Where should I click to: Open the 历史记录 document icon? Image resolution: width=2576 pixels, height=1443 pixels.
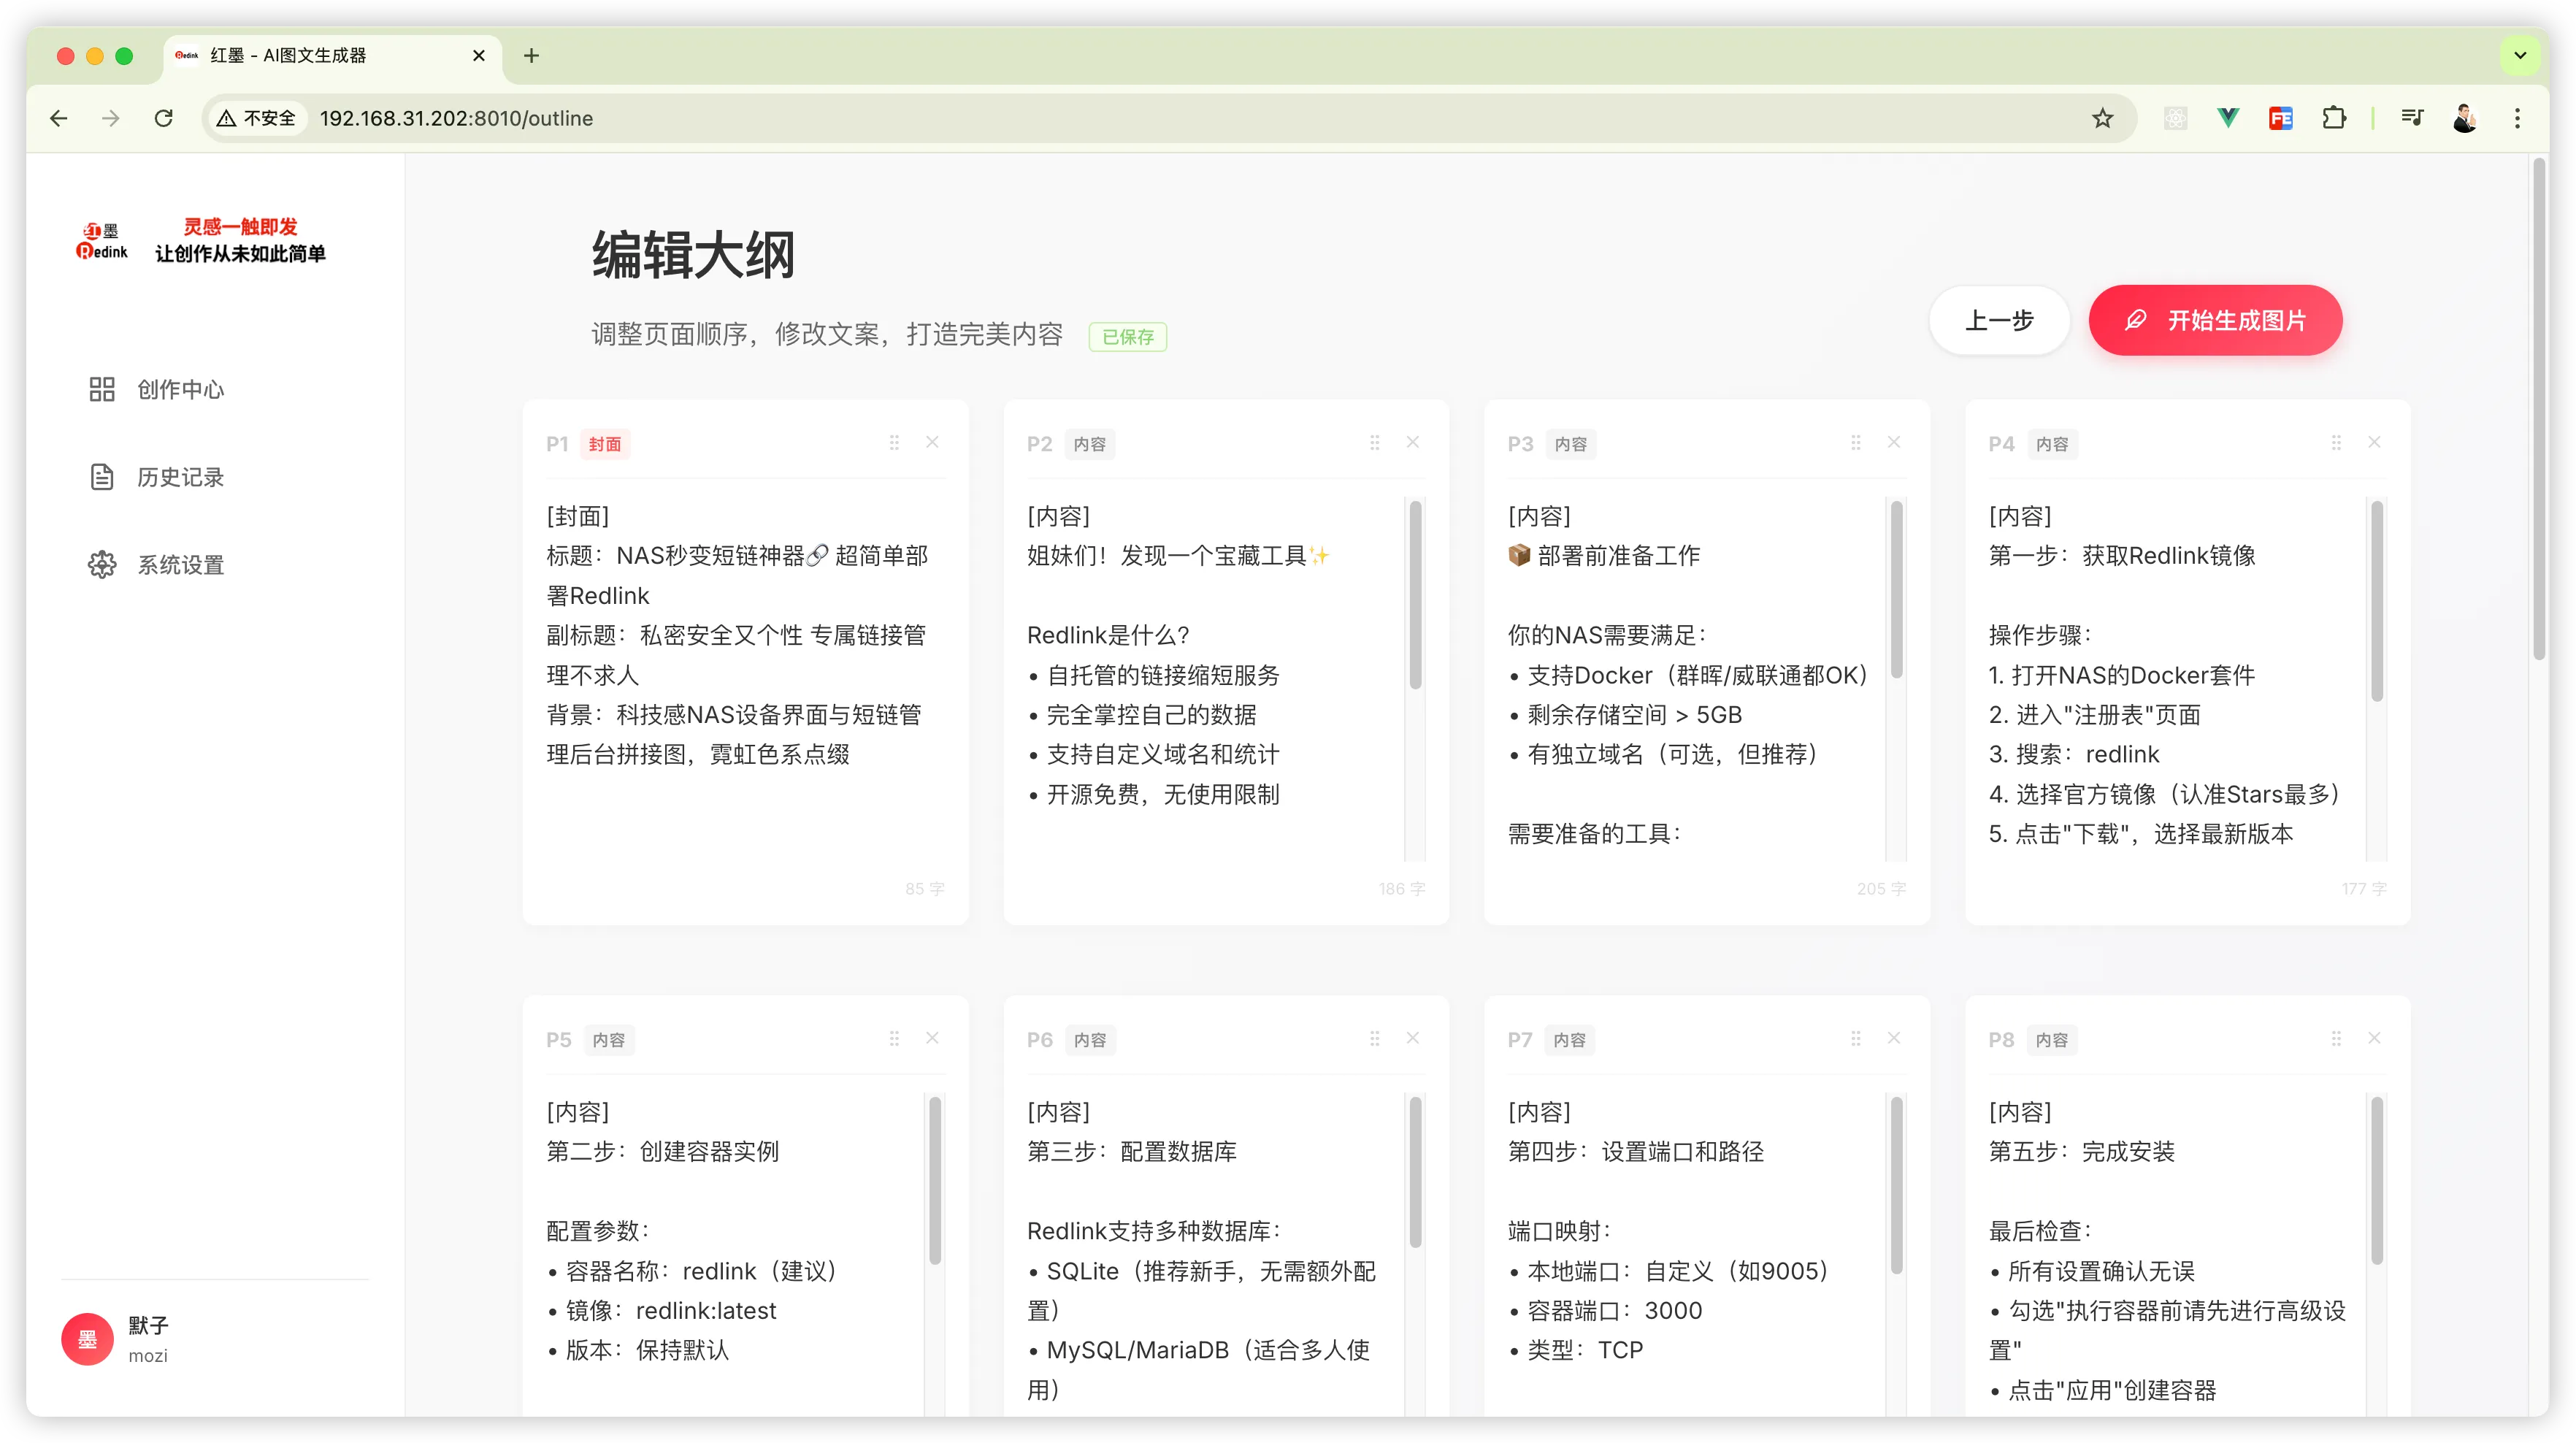[x=102, y=477]
